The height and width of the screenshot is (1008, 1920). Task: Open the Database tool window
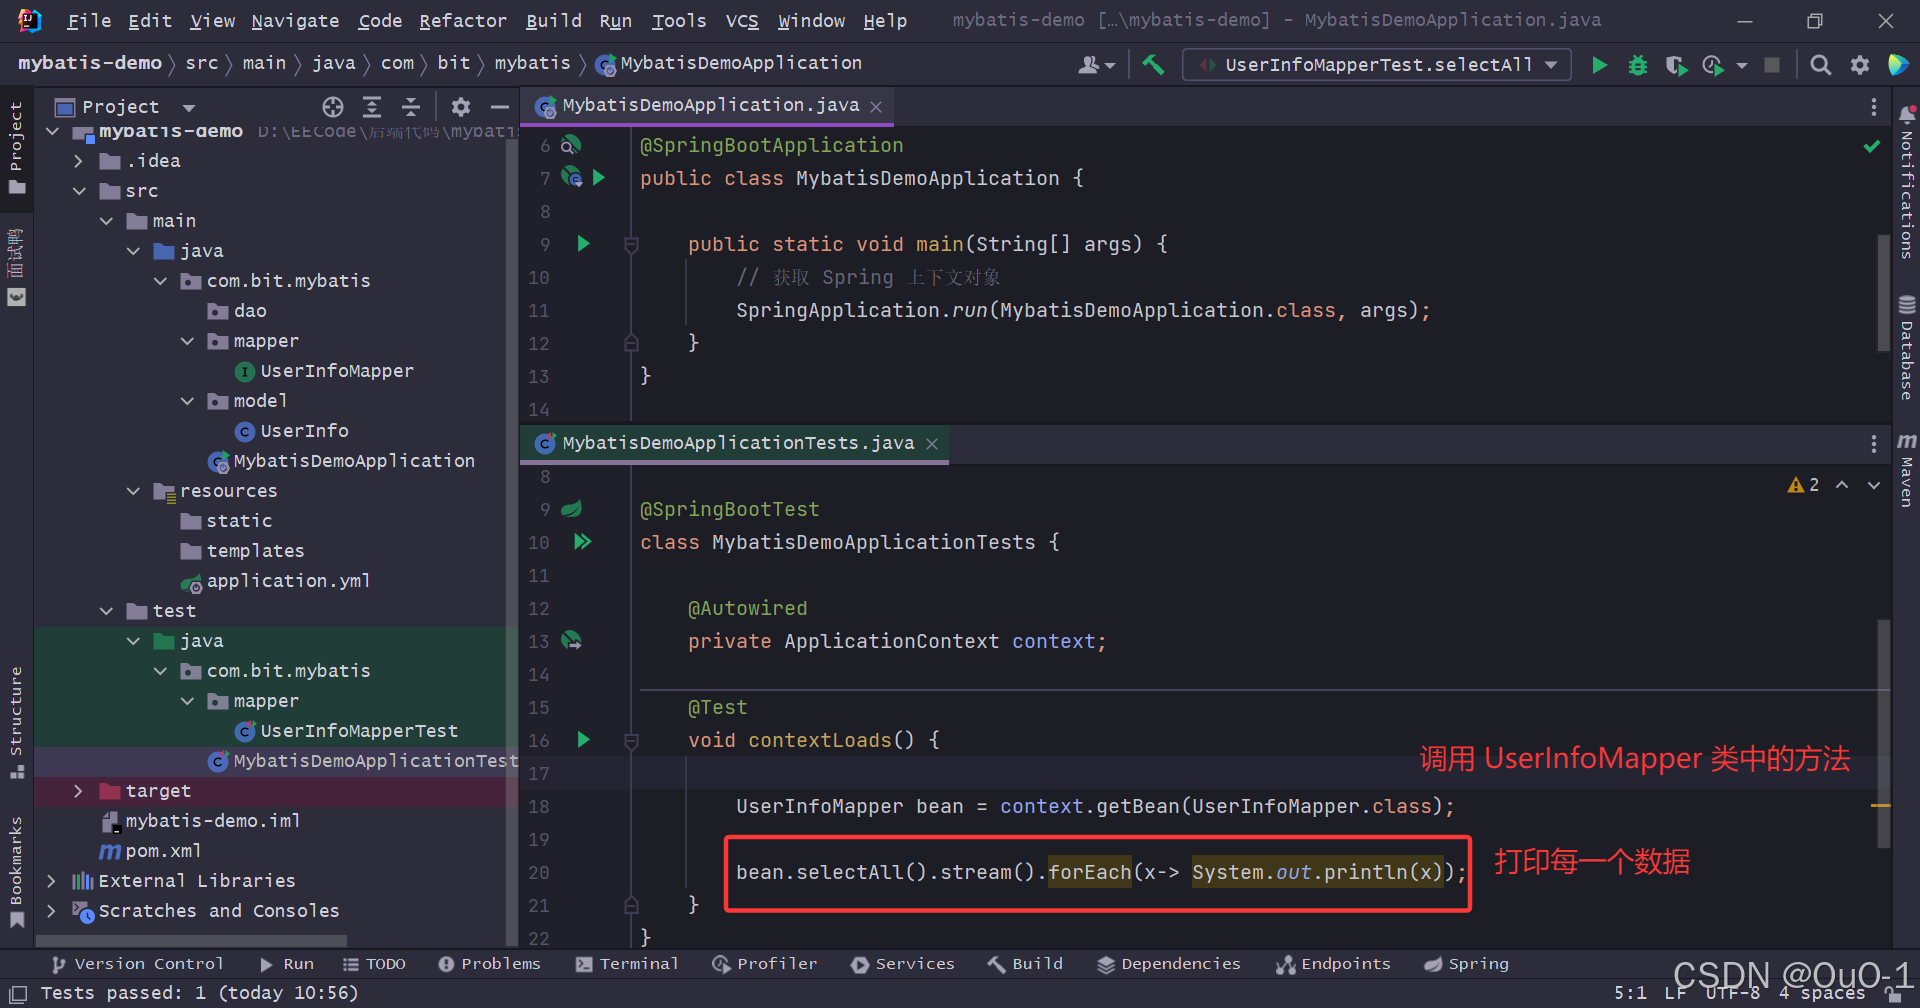1907,347
